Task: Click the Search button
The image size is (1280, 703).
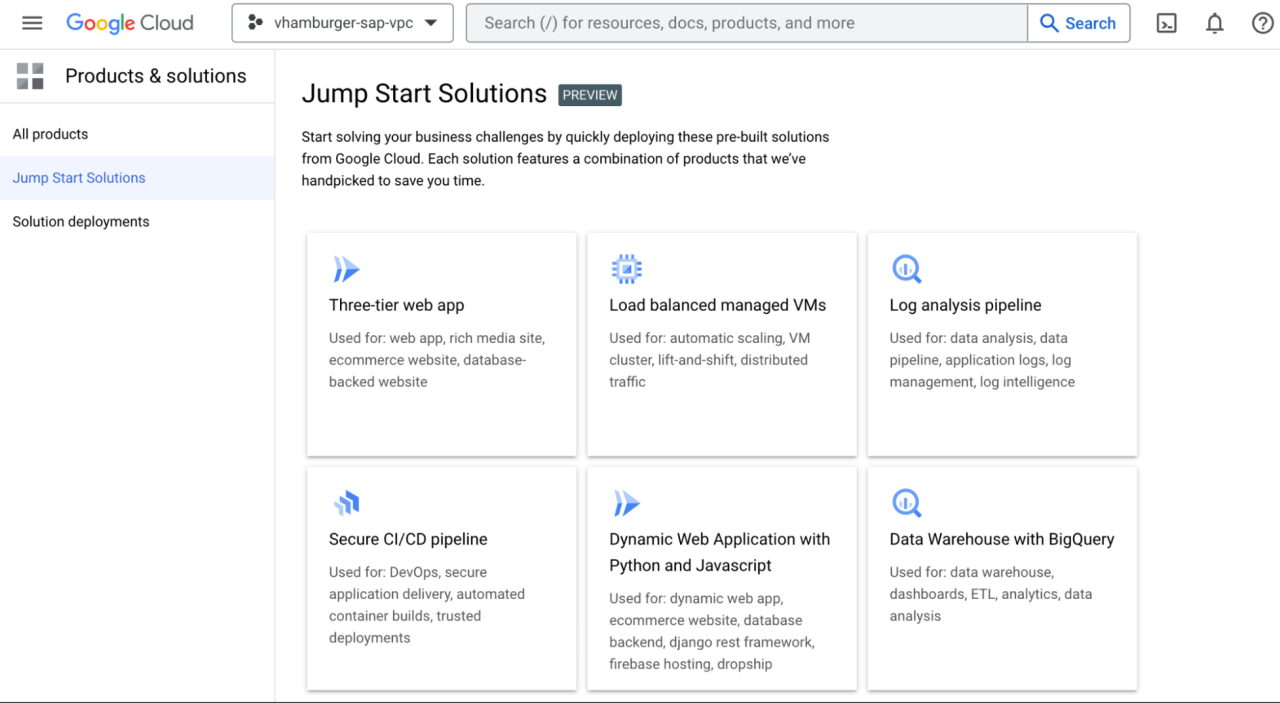Action: point(1079,22)
